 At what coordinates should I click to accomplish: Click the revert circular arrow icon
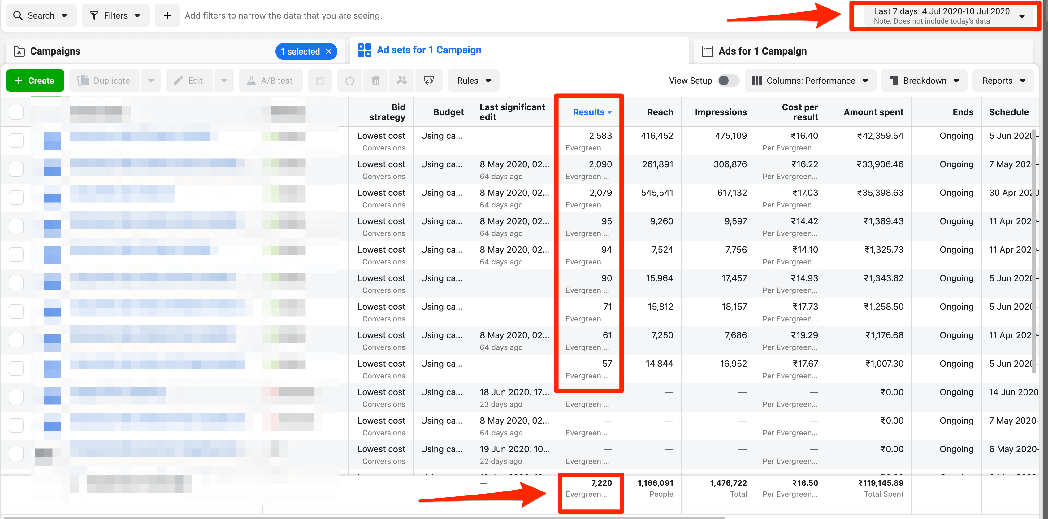[x=349, y=81]
